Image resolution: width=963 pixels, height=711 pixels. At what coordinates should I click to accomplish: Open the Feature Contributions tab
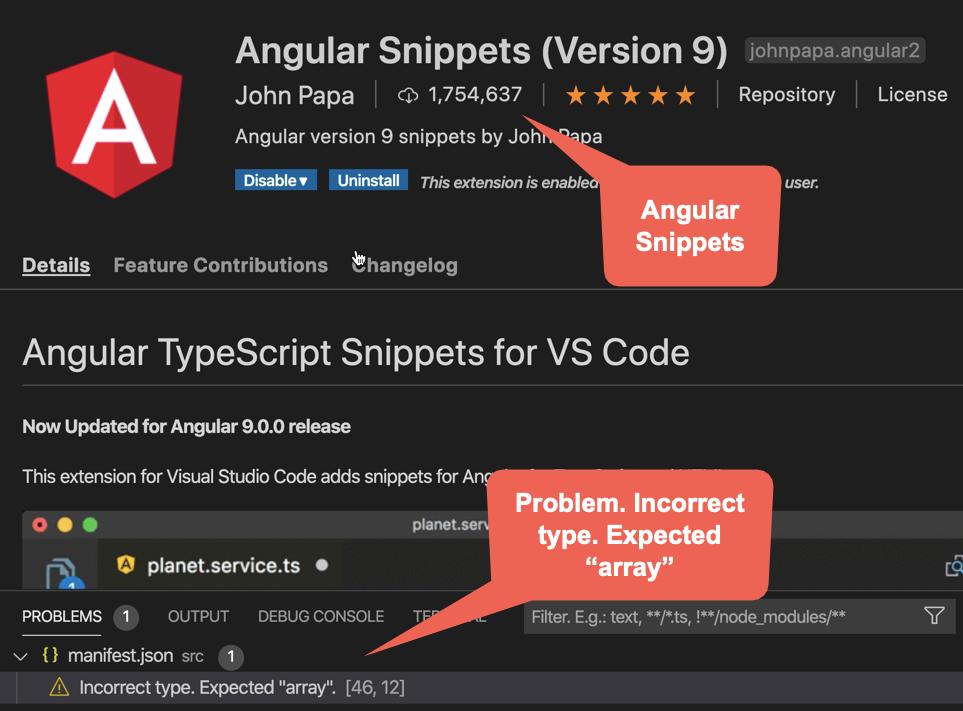[x=220, y=265]
